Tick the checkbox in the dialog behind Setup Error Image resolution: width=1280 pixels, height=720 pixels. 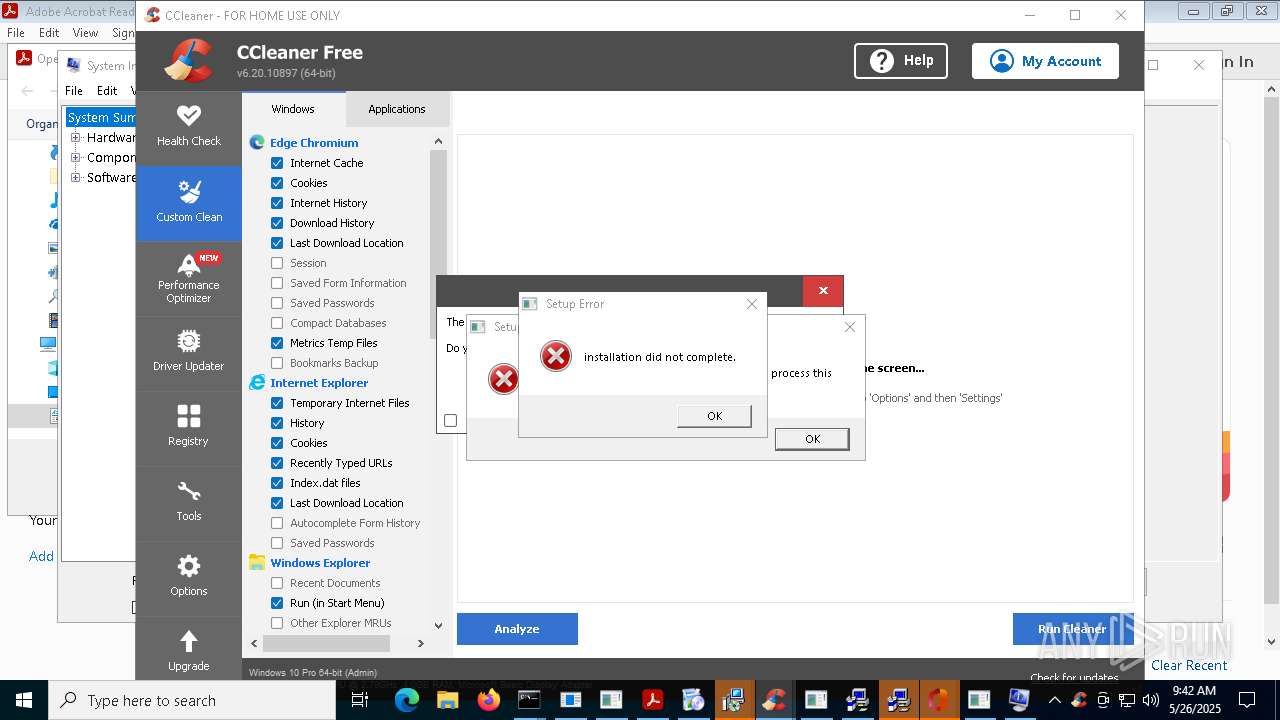[x=451, y=421]
